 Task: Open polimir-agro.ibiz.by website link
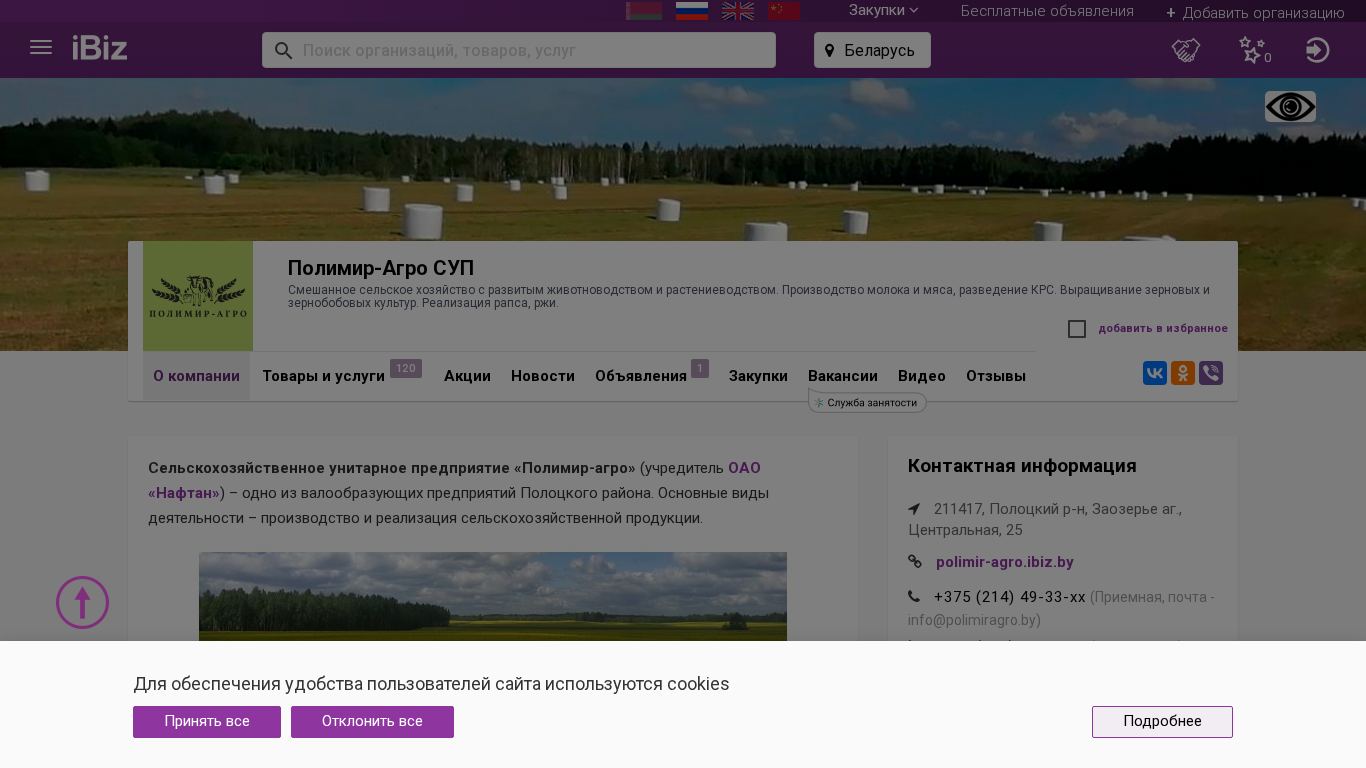1005,562
